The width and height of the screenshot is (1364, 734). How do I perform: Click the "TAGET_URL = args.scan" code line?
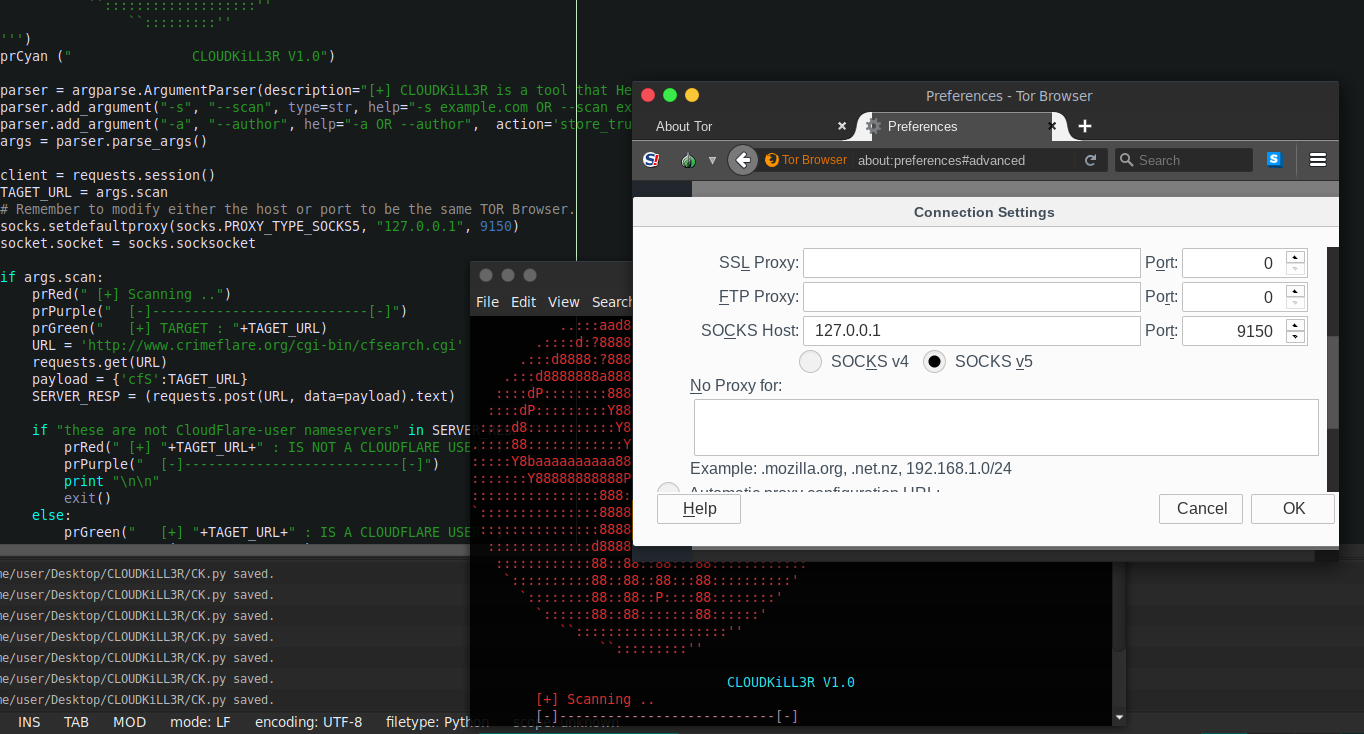(x=84, y=192)
